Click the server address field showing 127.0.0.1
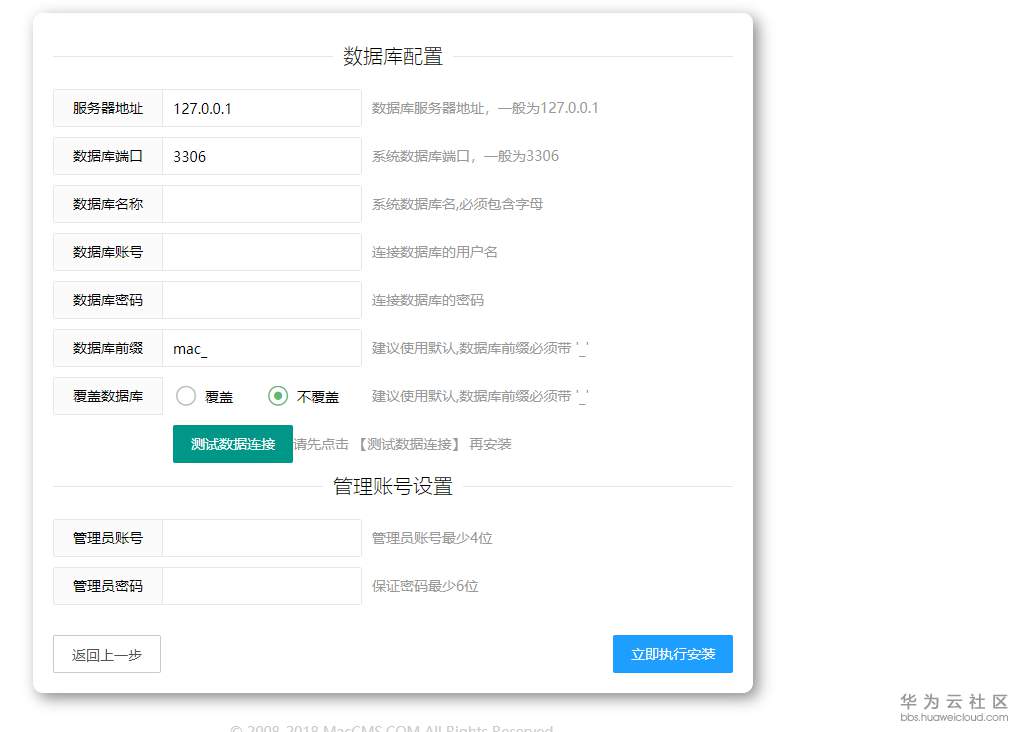Screen dimensions: 1022x732 coord(262,108)
